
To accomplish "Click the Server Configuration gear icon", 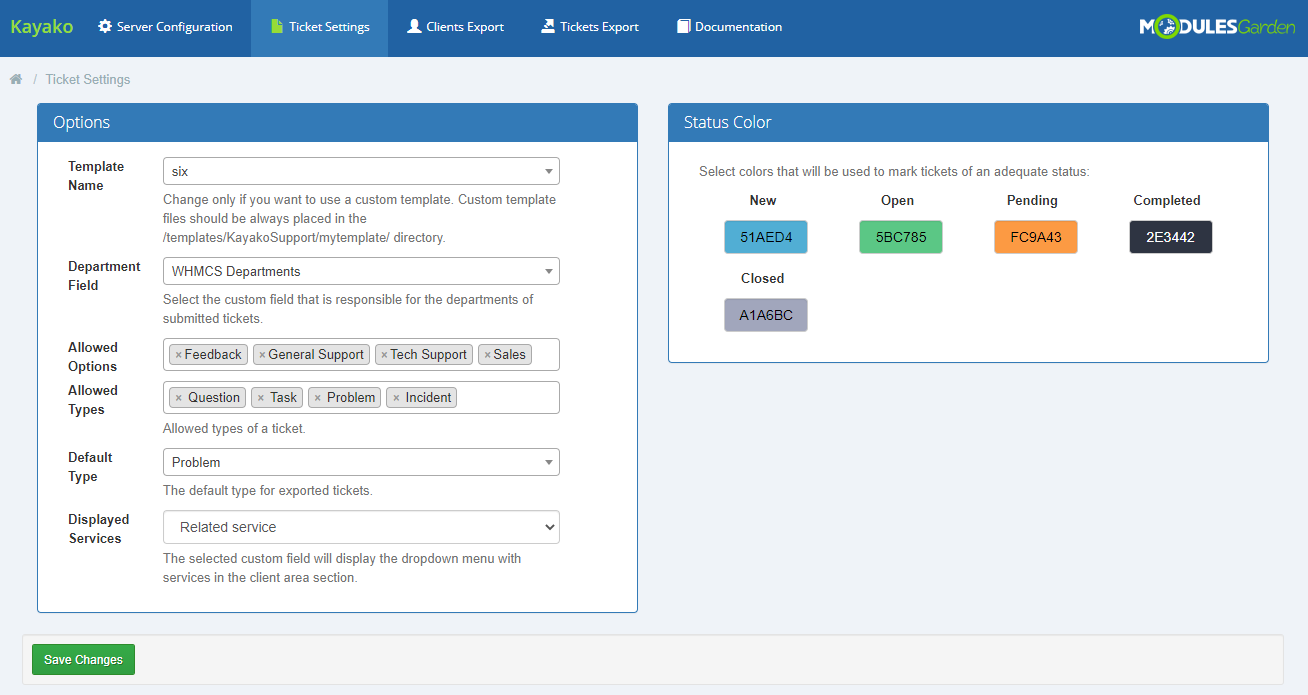I will click(105, 27).
